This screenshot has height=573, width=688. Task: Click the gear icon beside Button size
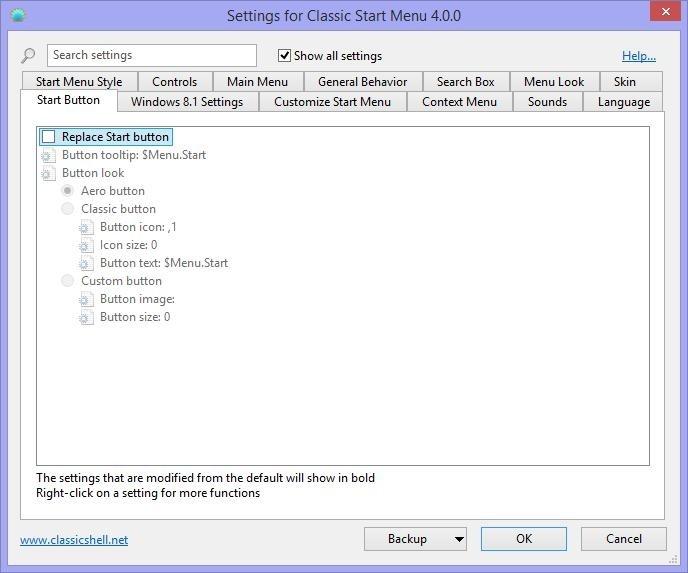(86, 317)
